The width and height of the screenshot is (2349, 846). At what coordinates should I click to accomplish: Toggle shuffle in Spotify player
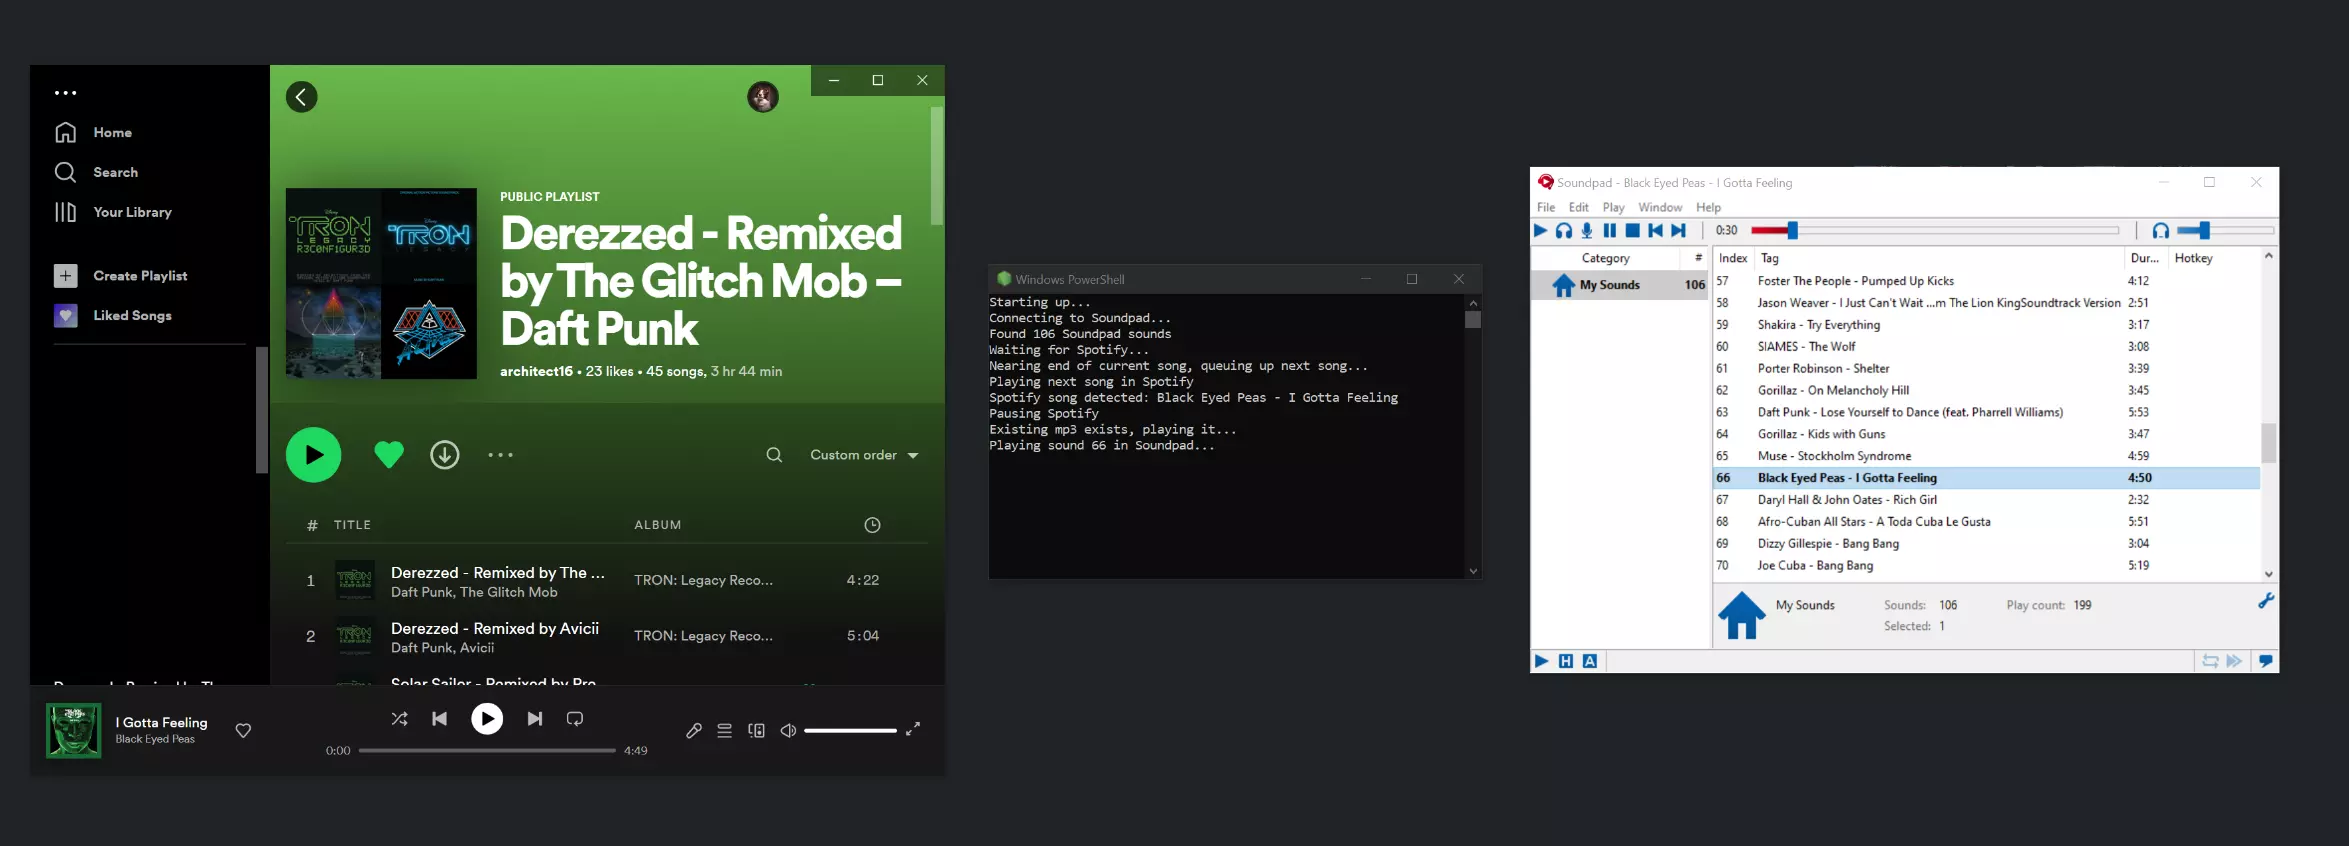(399, 718)
